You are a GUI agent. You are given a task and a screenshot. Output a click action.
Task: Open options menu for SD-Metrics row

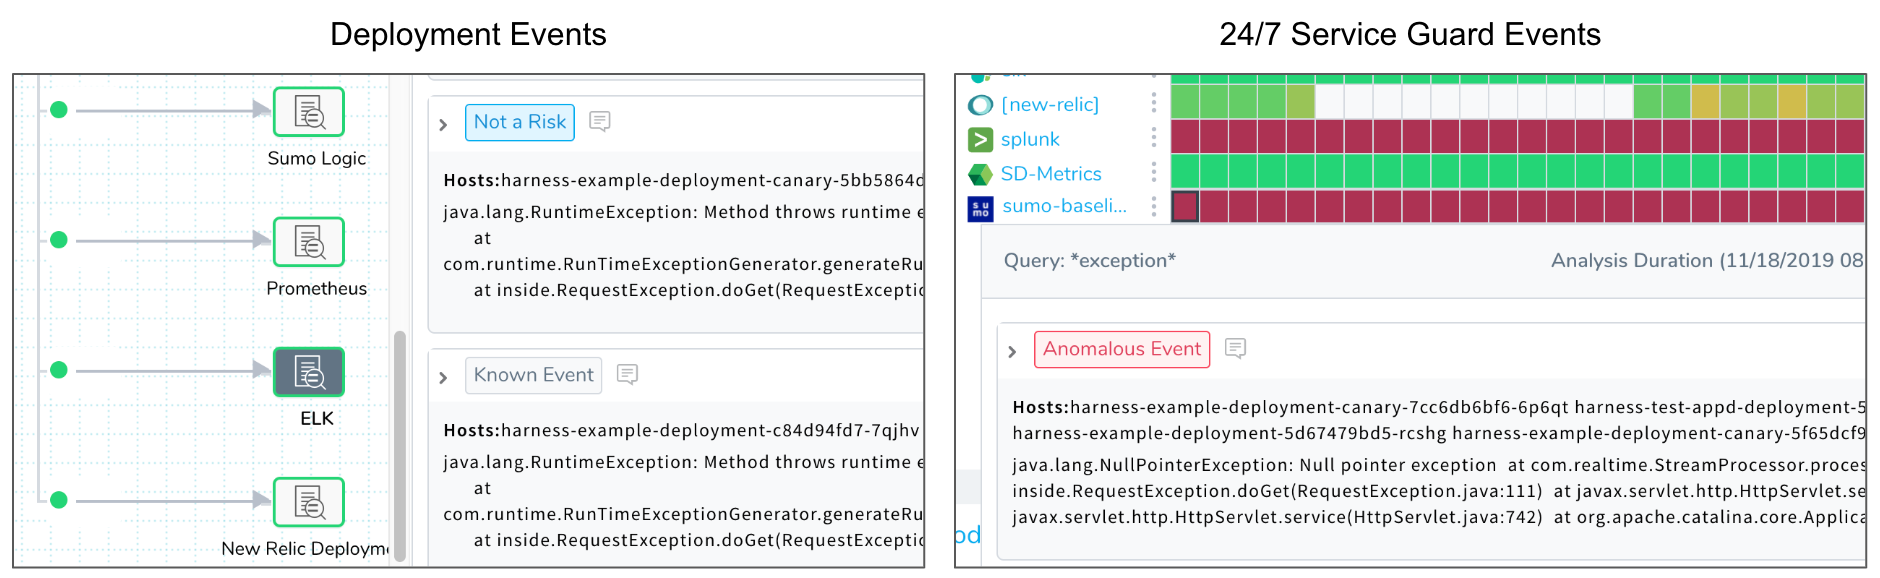click(1153, 172)
